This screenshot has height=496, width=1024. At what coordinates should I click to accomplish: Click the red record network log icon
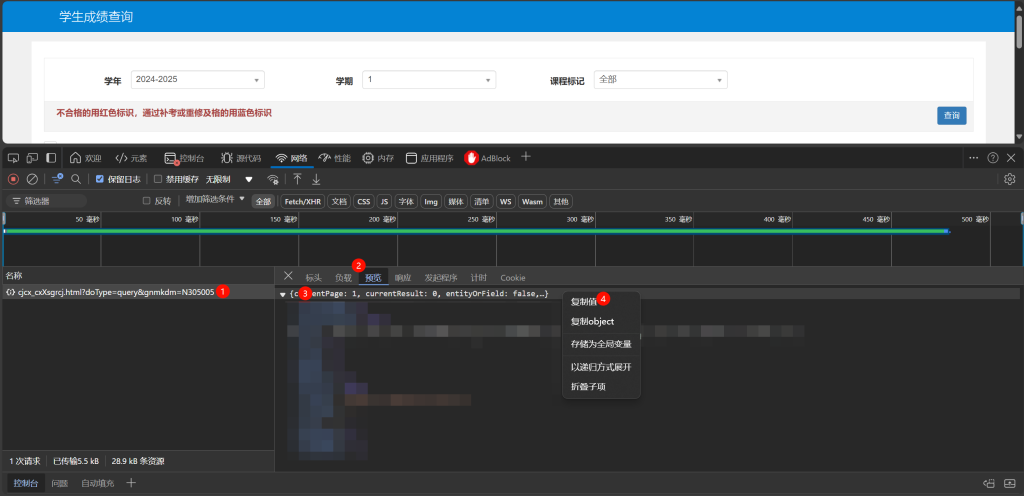tap(13, 179)
